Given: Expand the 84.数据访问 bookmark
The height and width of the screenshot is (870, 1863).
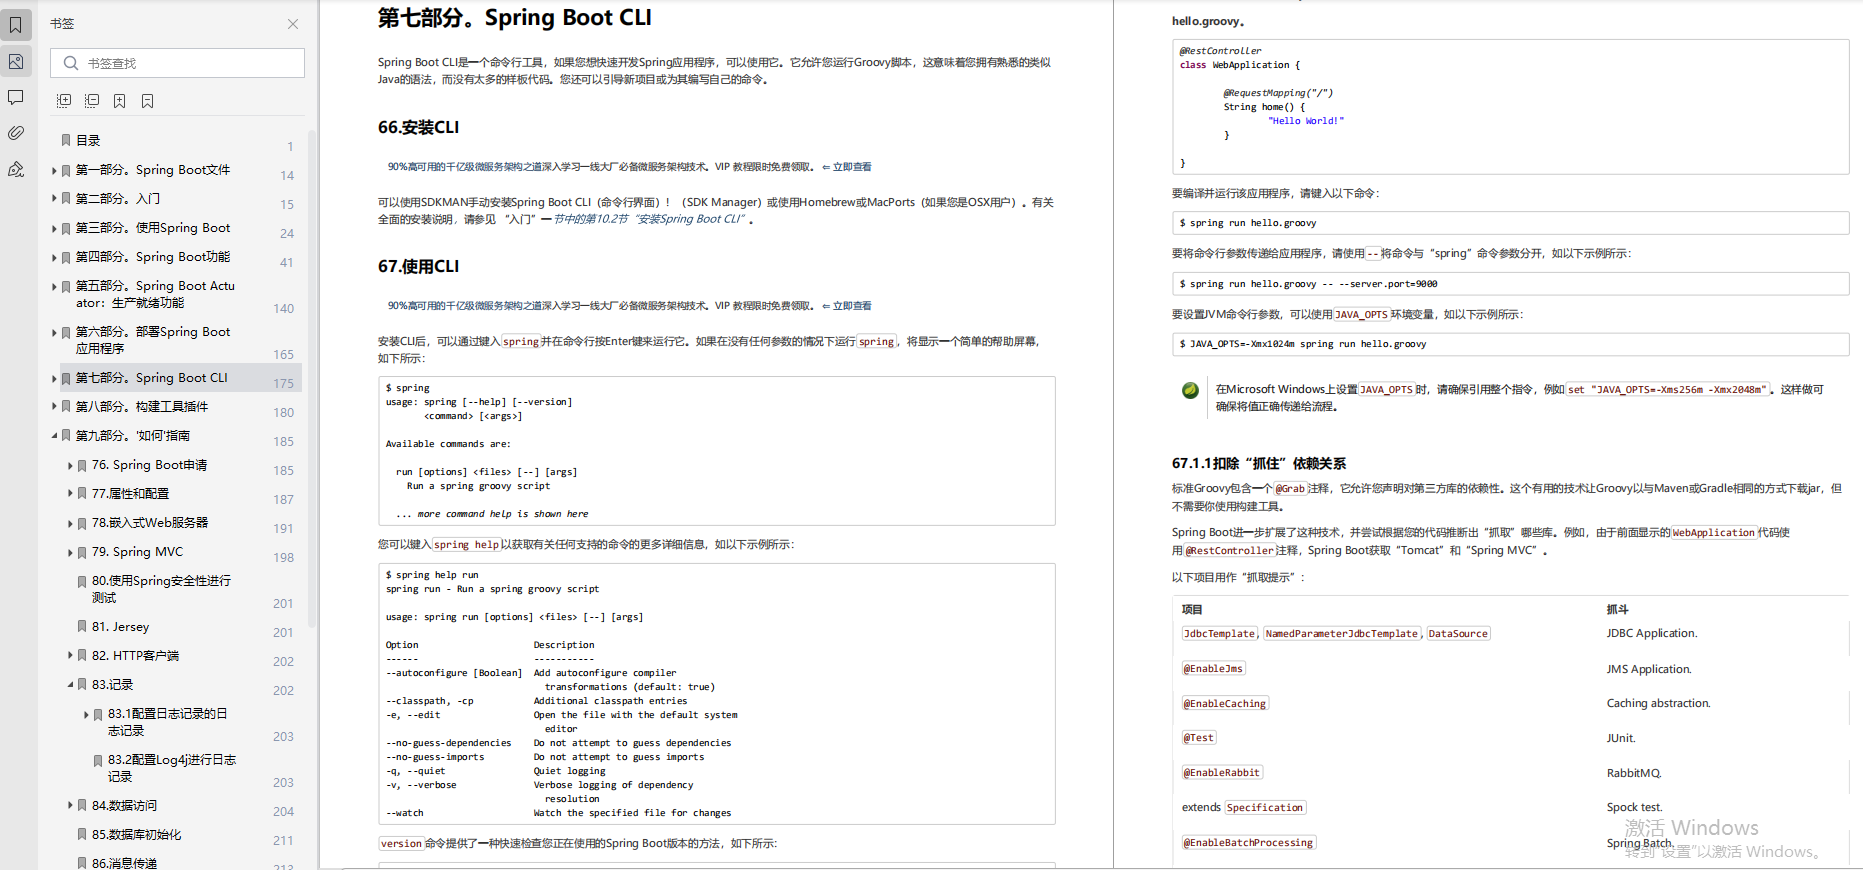Looking at the screenshot, I should 70,806.
